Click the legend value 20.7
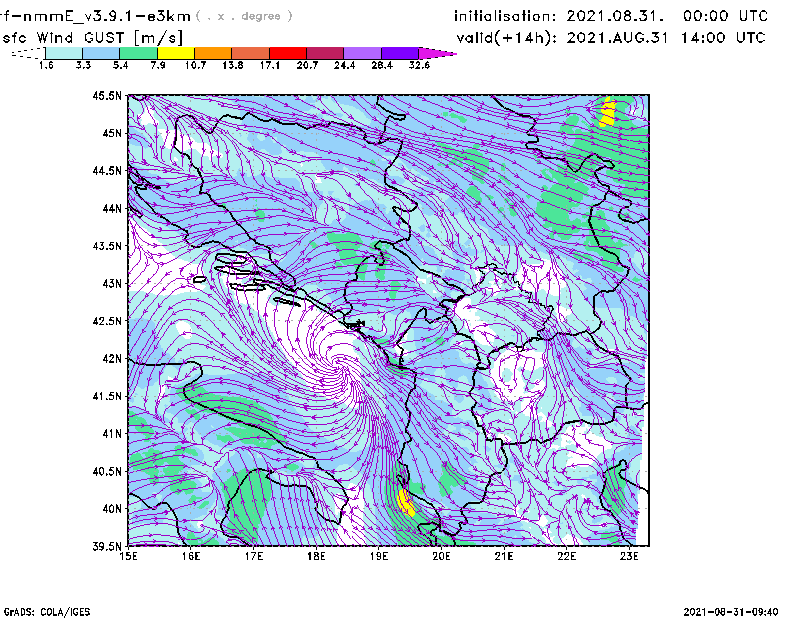Image resolution: width=800 pixels, height=618 pixels. pos(307,65)
